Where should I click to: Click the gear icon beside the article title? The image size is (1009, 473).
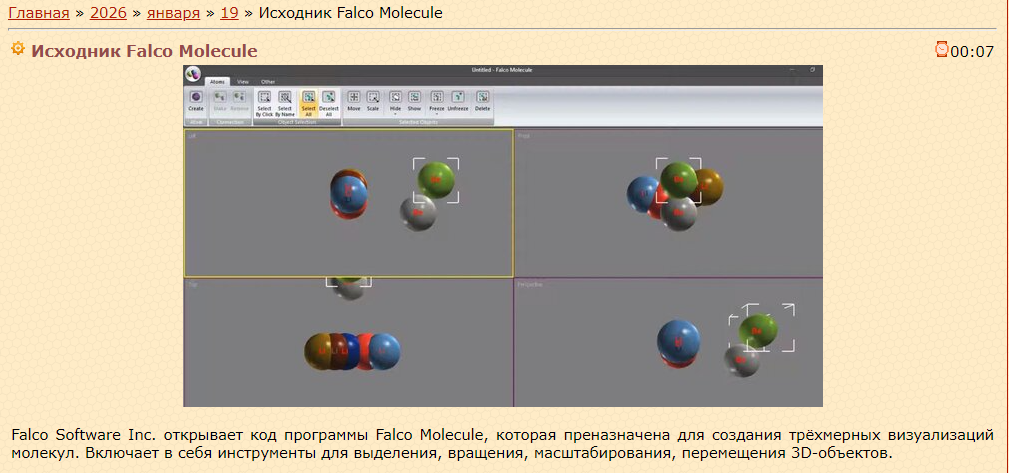(18, 48)
